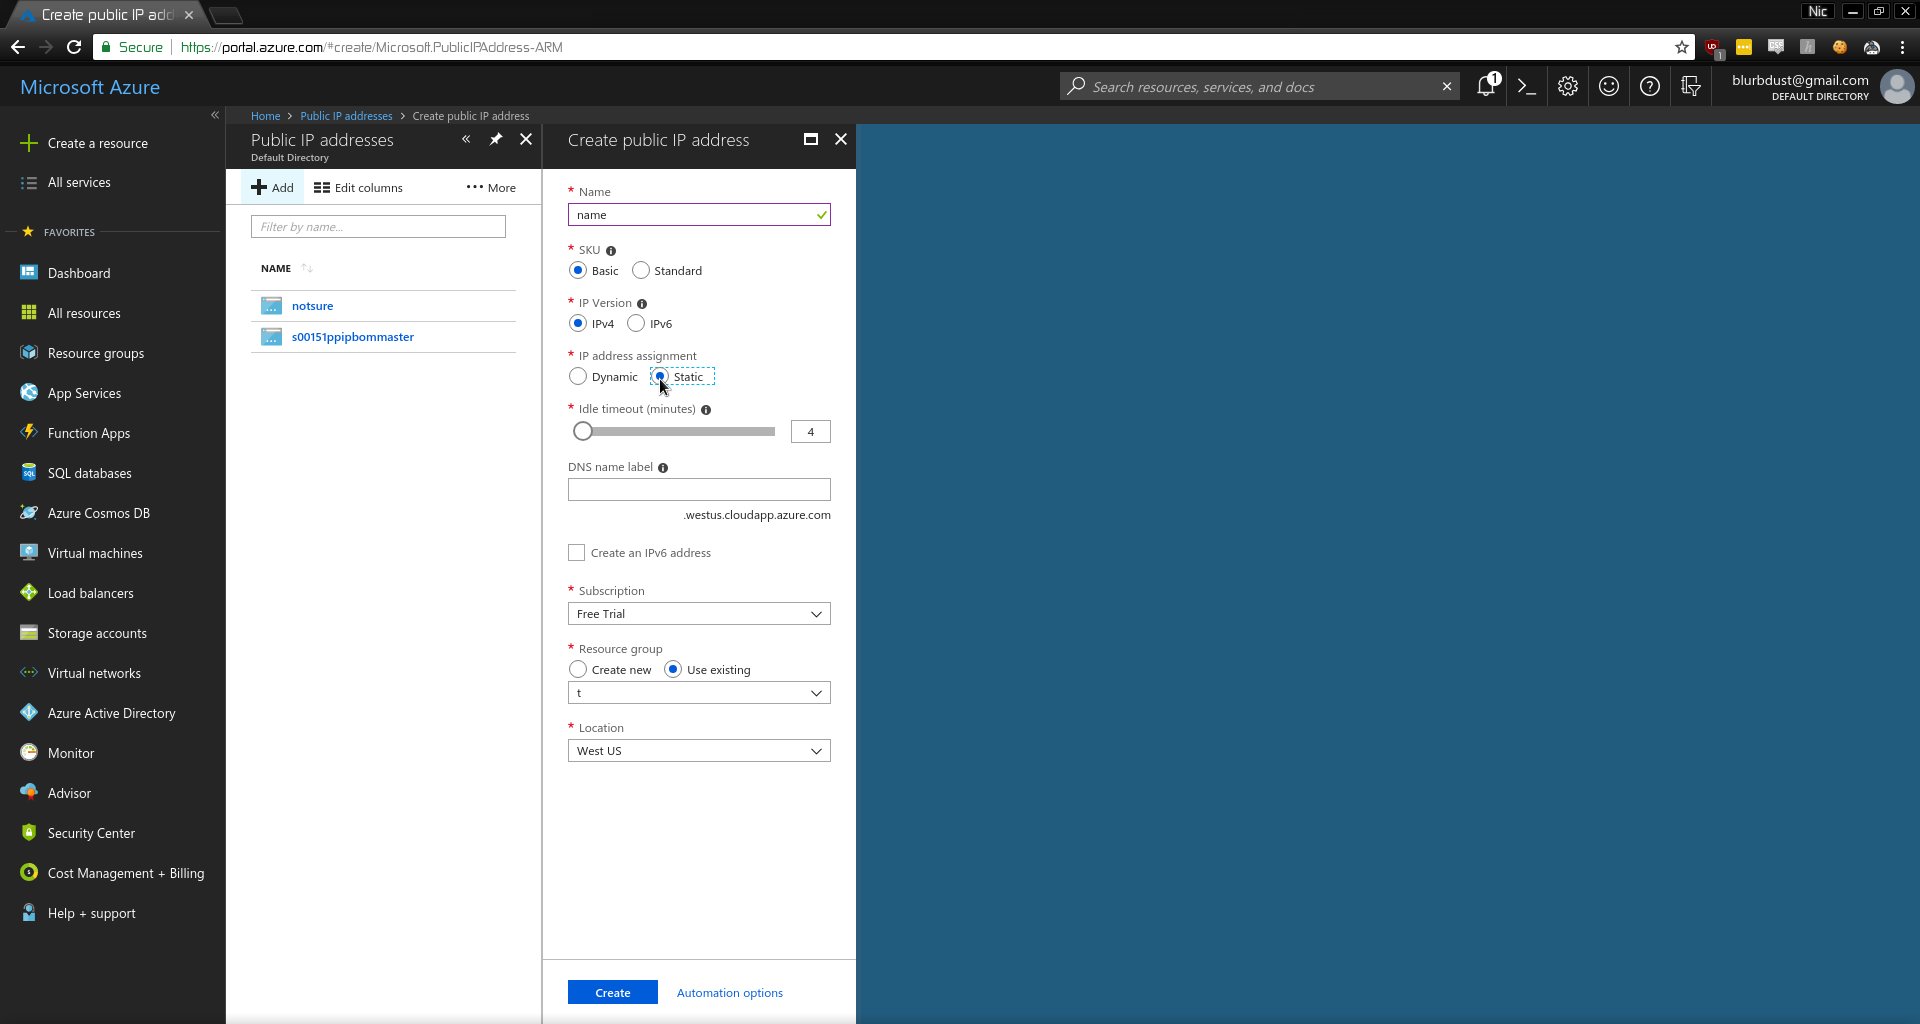Click the Idle timeout info icon
Screen dimensions: 1920x1024
[x=706, y=410]
